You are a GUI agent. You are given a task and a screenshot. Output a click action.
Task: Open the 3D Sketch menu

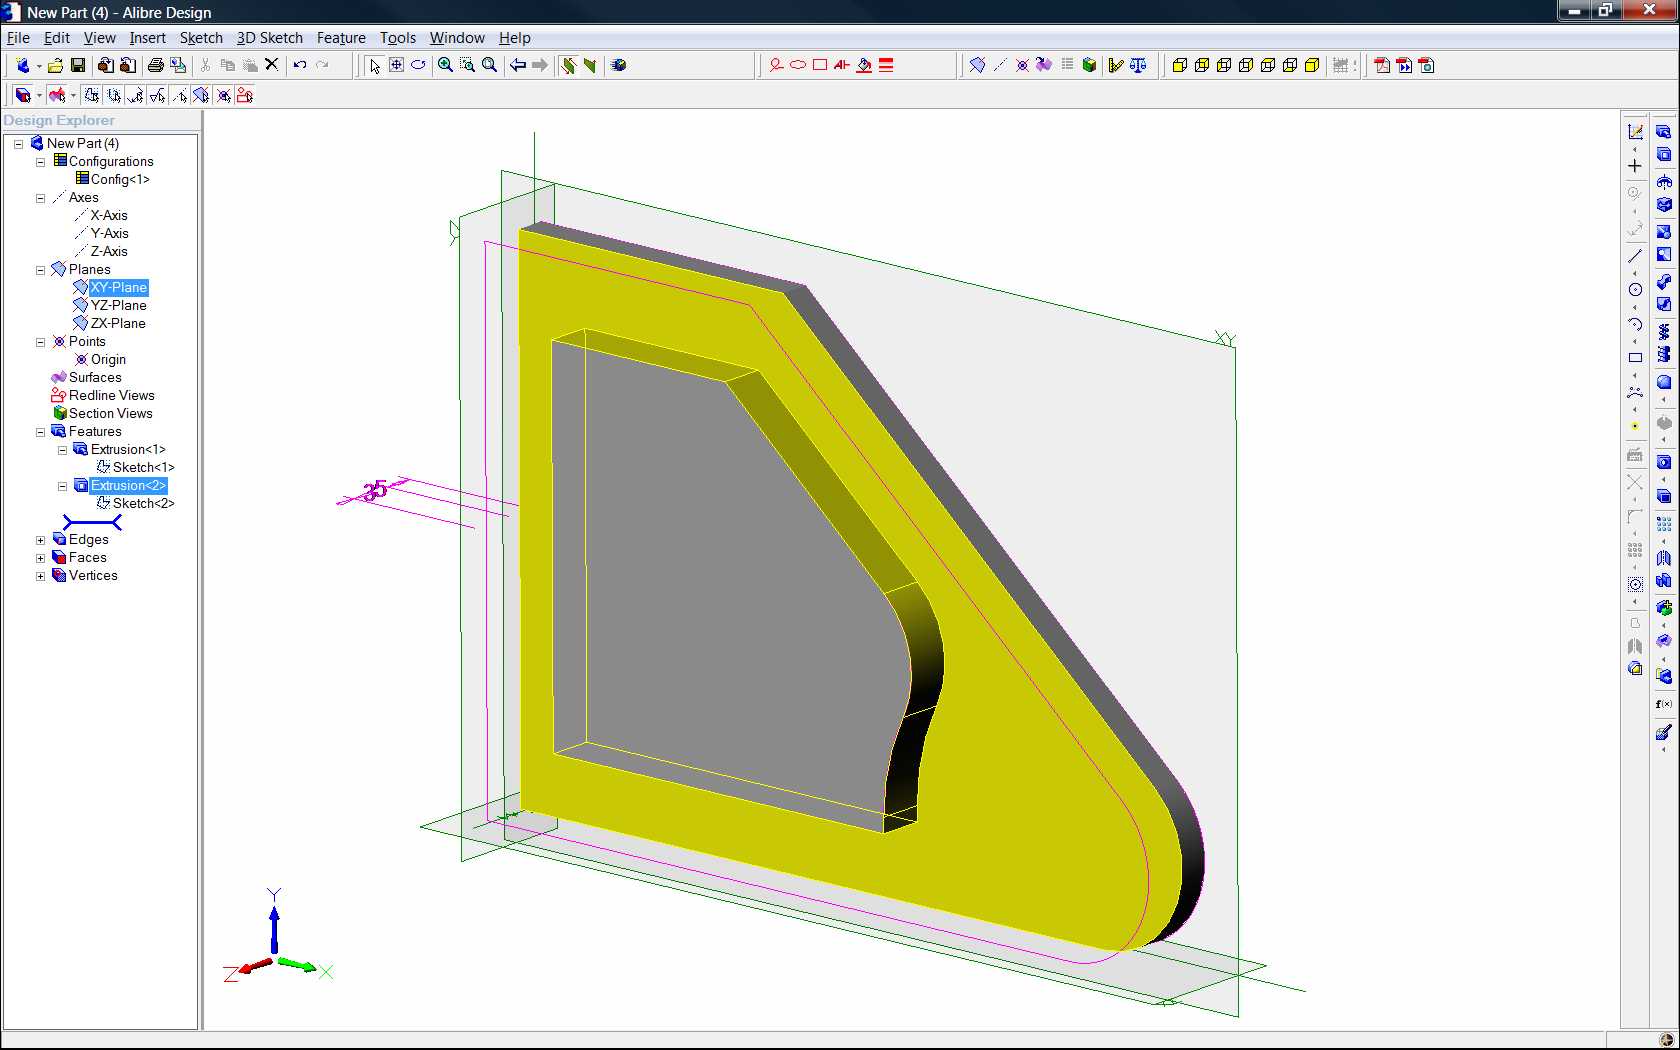tap(269, 38)
